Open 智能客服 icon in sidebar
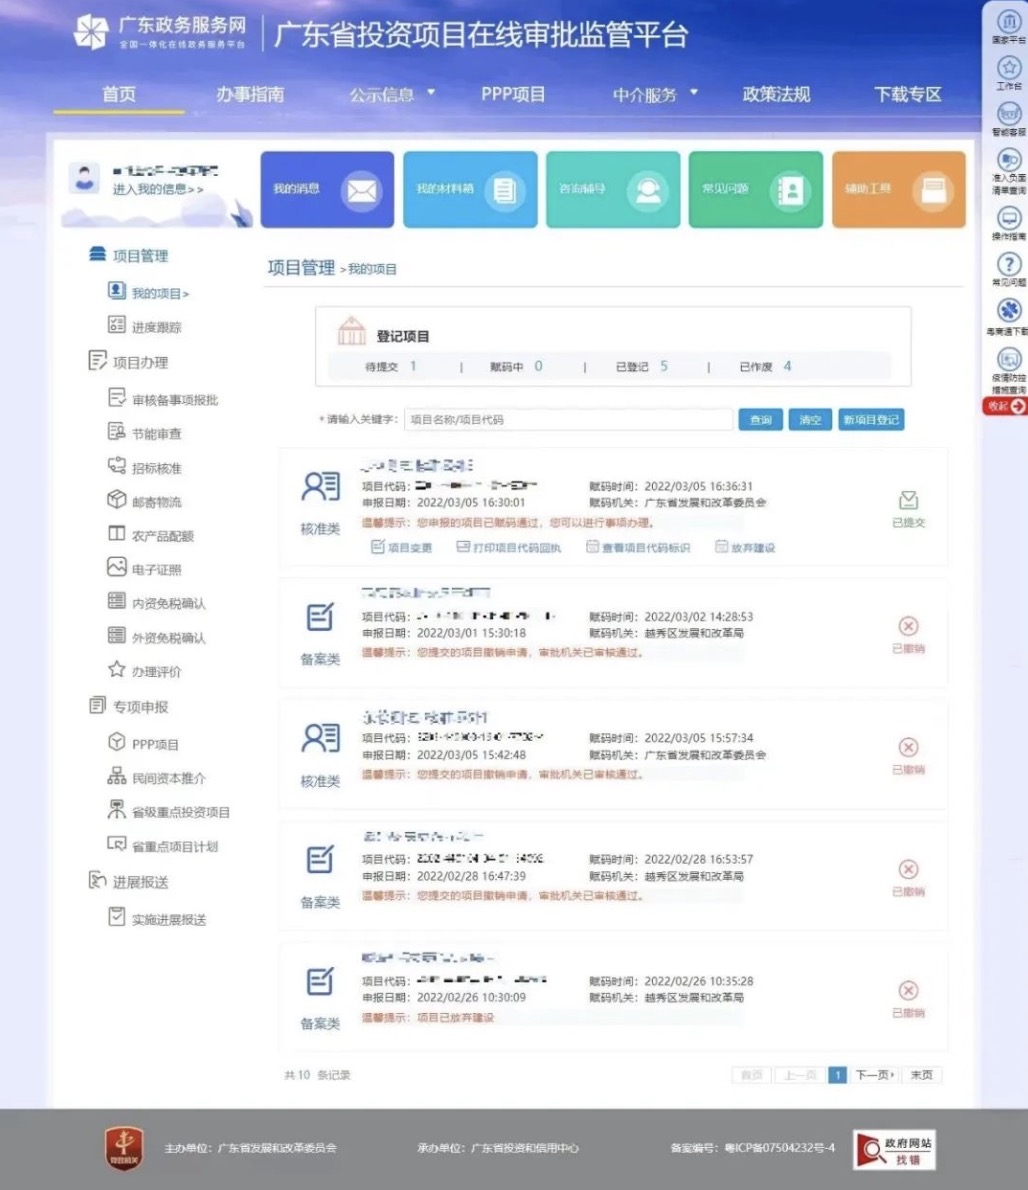Screen dimensions: 1028x1190 (1008, 120)
